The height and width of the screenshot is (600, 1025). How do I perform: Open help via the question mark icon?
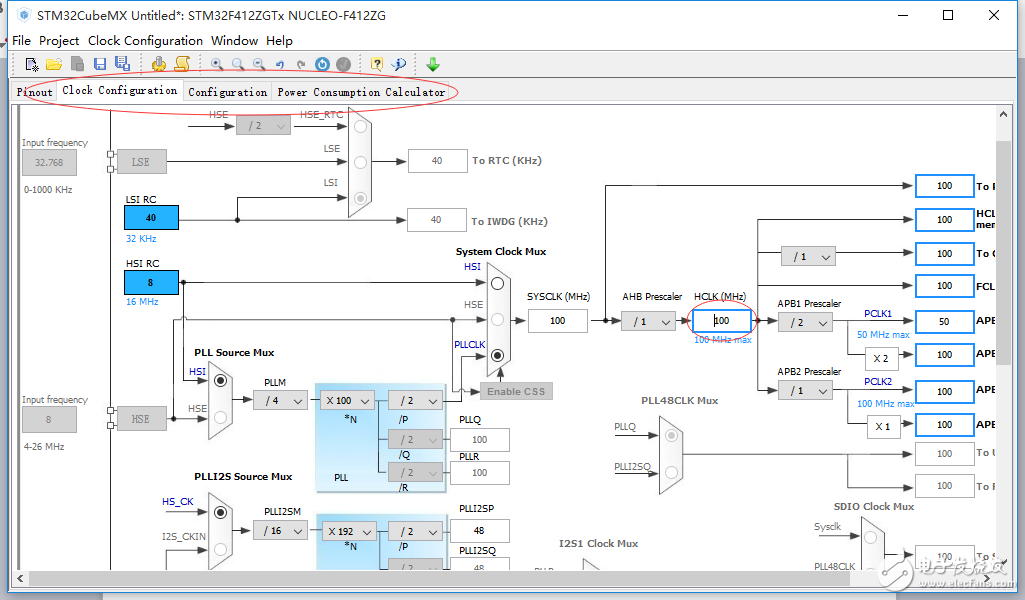(x=377, y=64)
